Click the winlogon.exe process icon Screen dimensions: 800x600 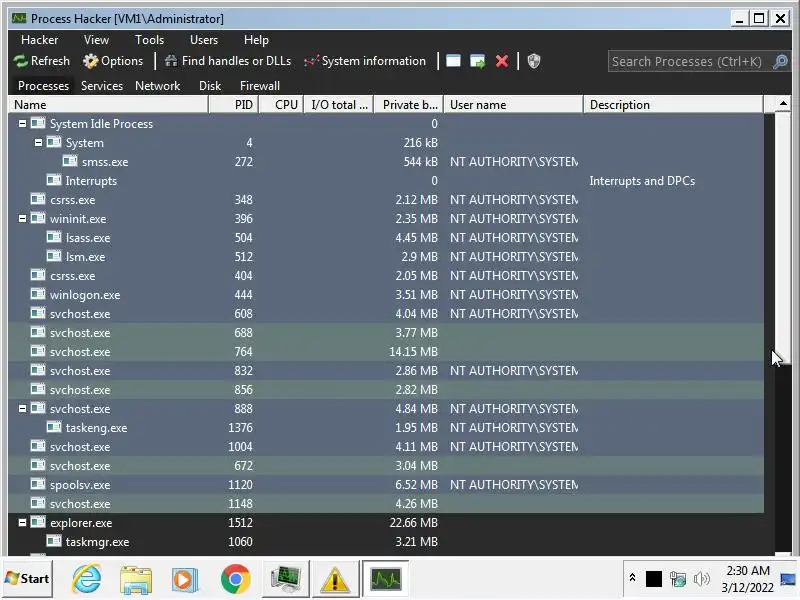(38, 294)
